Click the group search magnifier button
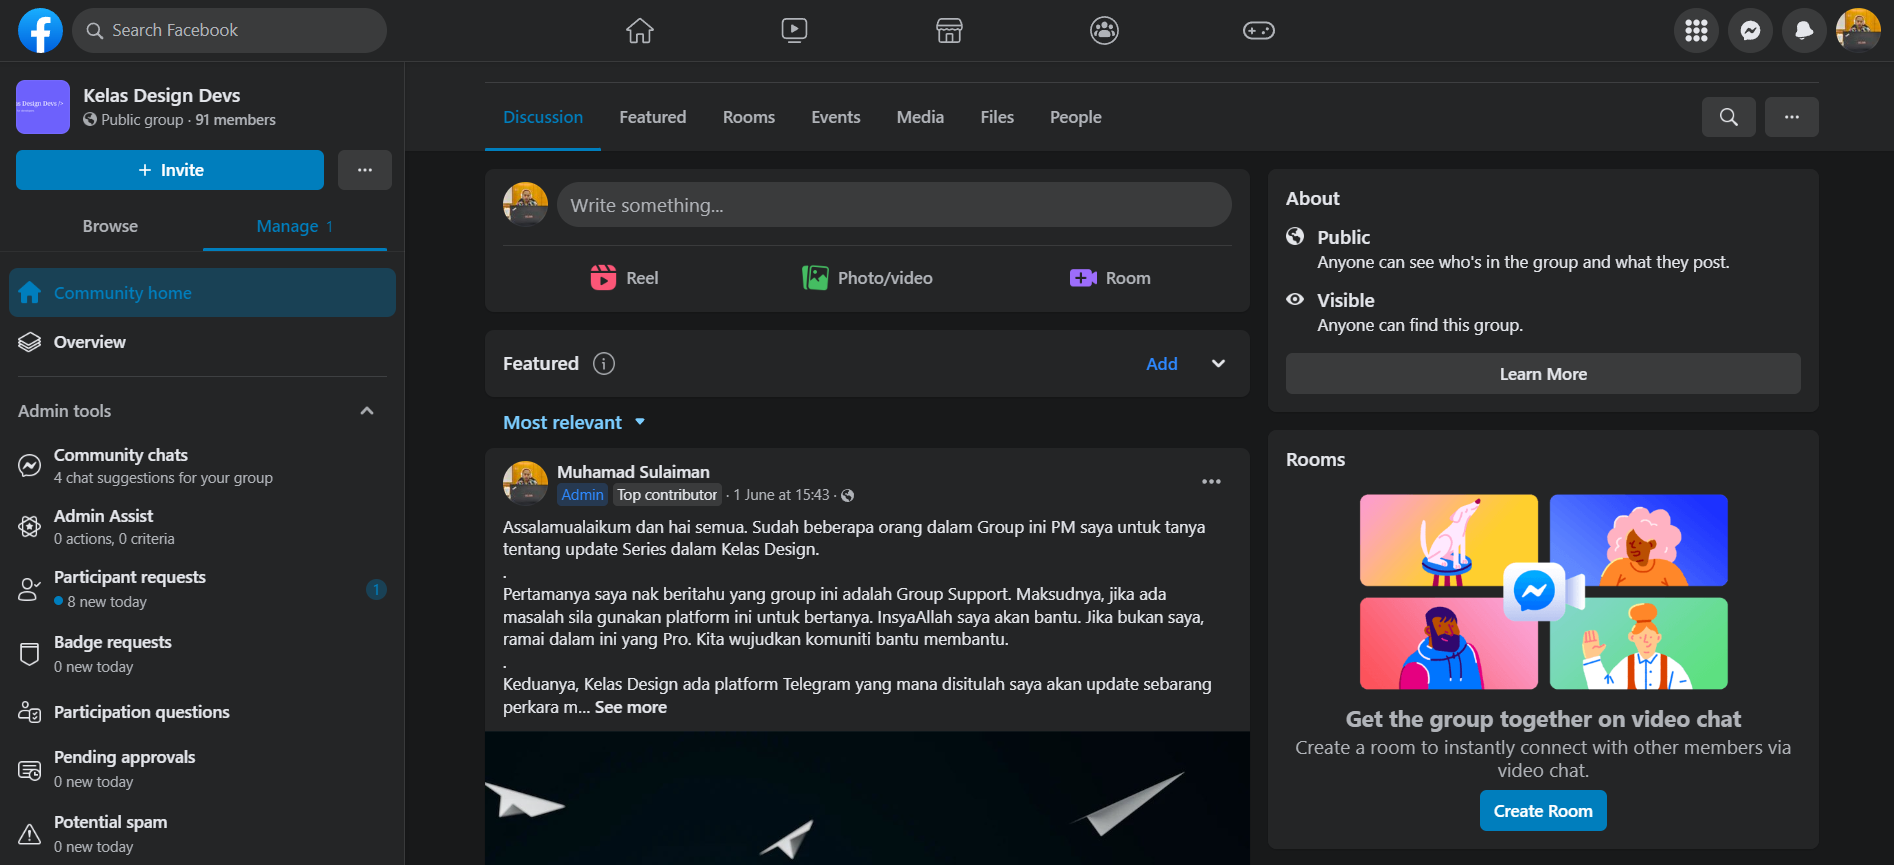This screenshot has height=865, width=1894. coord(1728,117)
